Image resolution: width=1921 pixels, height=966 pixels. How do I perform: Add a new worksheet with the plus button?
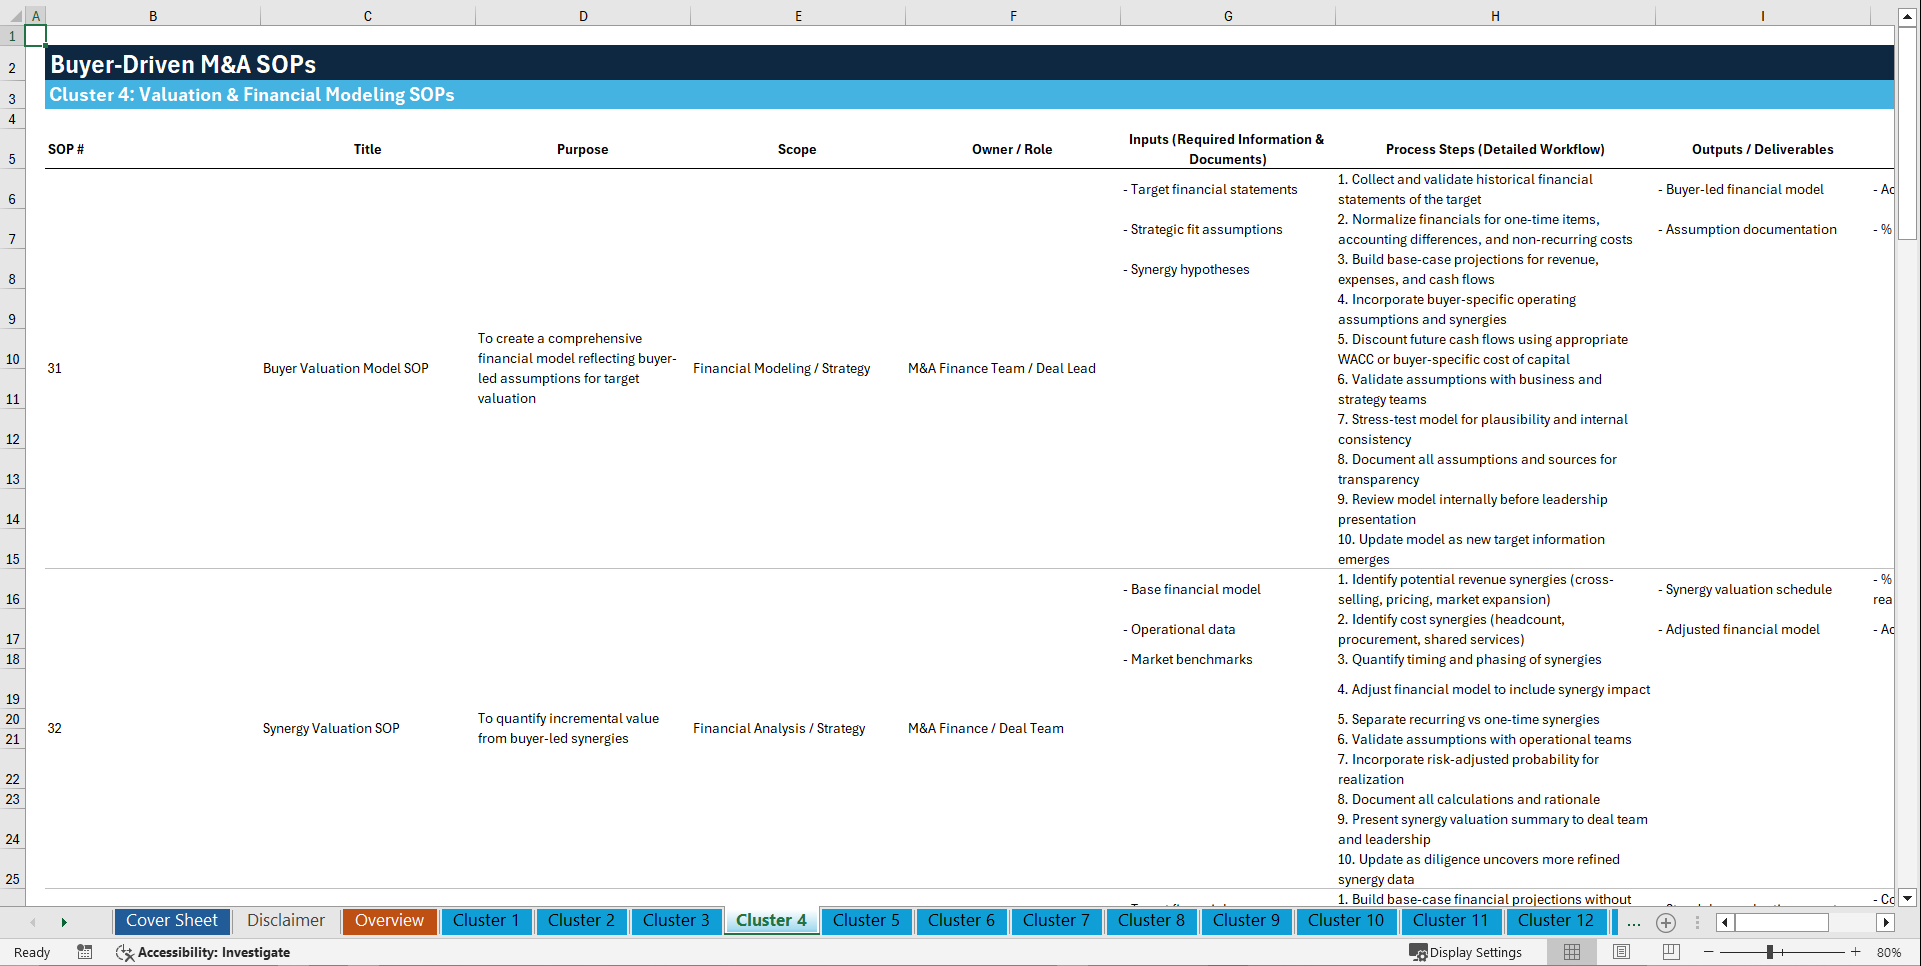pos(1666,922)
